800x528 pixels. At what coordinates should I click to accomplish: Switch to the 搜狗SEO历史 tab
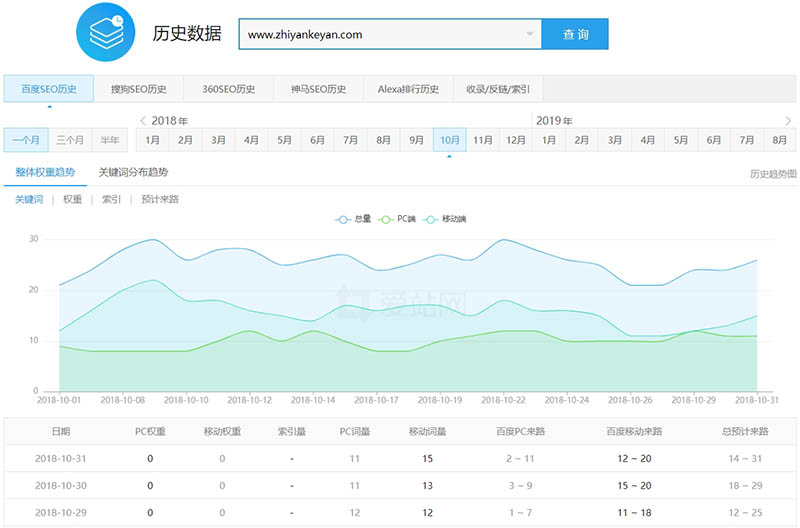click(139, 89)
